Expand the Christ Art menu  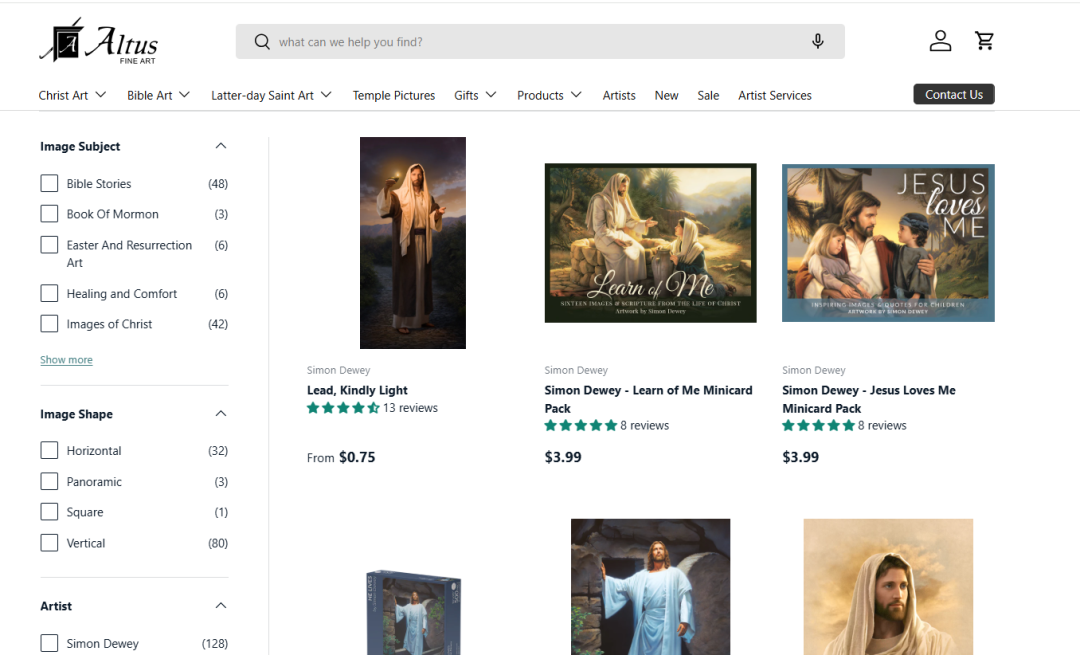[72, 95]
